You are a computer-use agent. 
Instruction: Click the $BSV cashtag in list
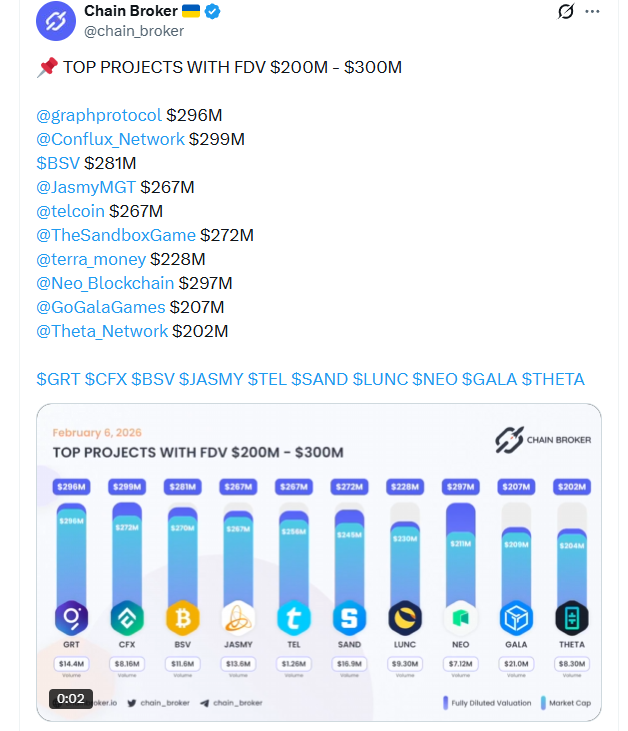tap(58, 163)
